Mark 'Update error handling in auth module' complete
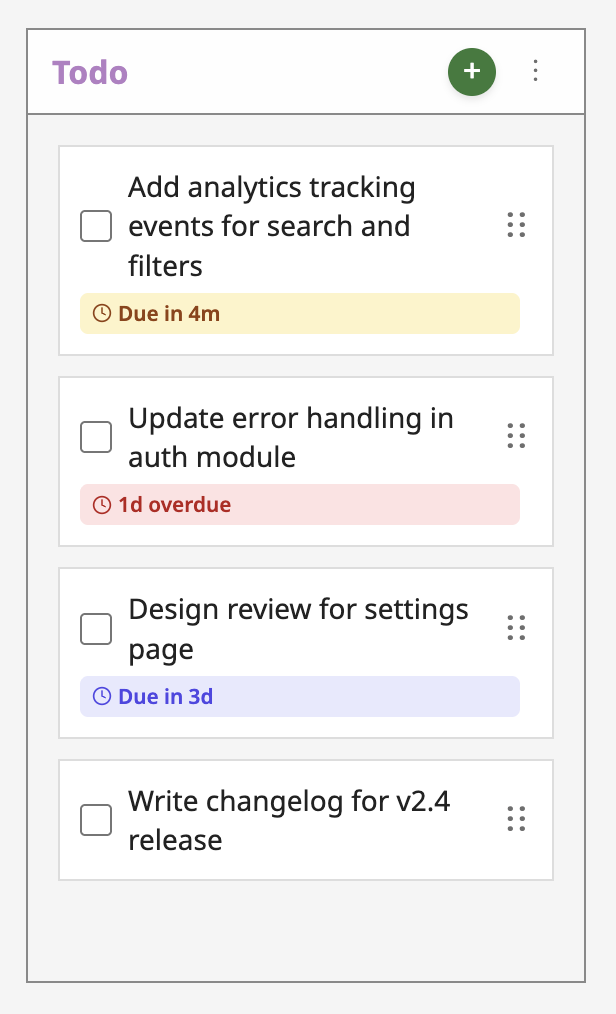616x1014 pixels. point(96,436)
